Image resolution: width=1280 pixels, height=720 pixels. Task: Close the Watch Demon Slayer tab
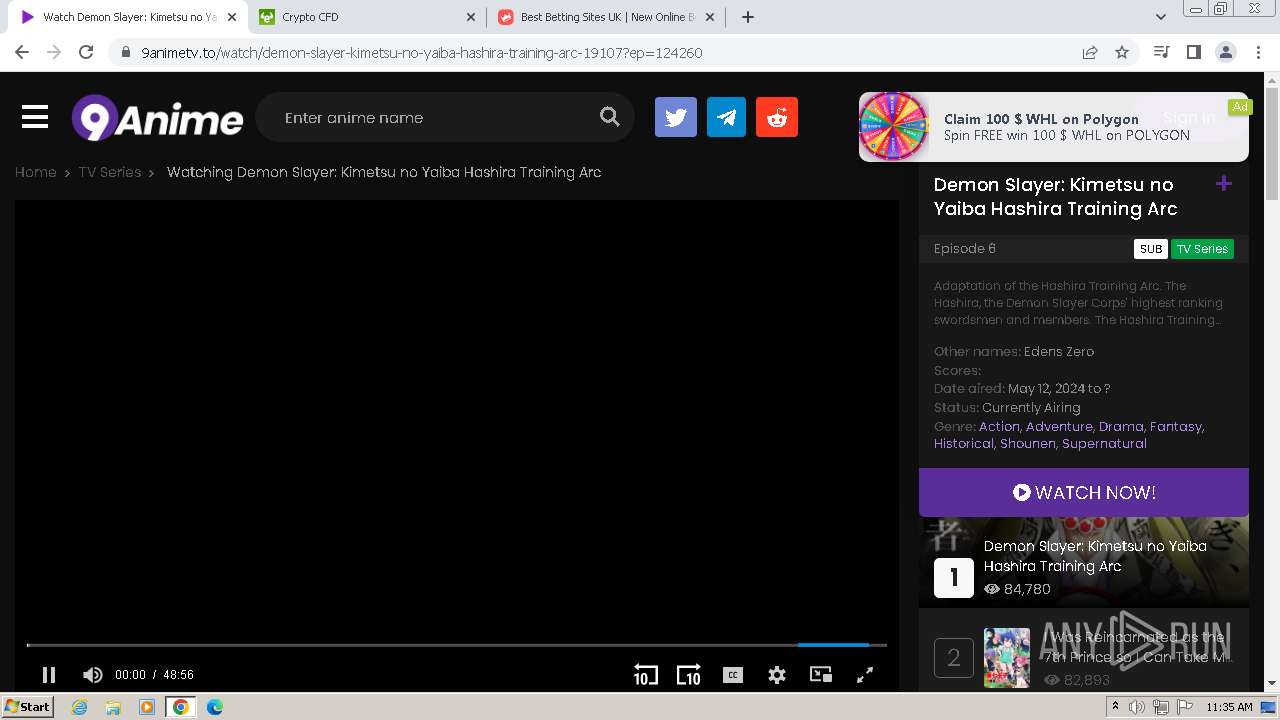(x=233, y=17)
